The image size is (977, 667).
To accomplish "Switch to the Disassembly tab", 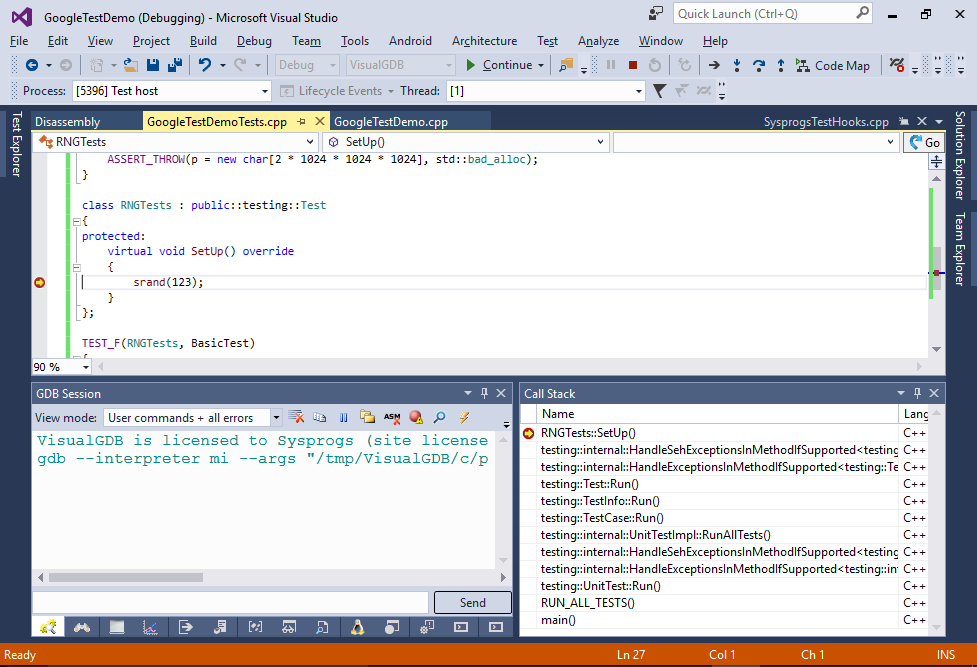I will coord(67,122).
